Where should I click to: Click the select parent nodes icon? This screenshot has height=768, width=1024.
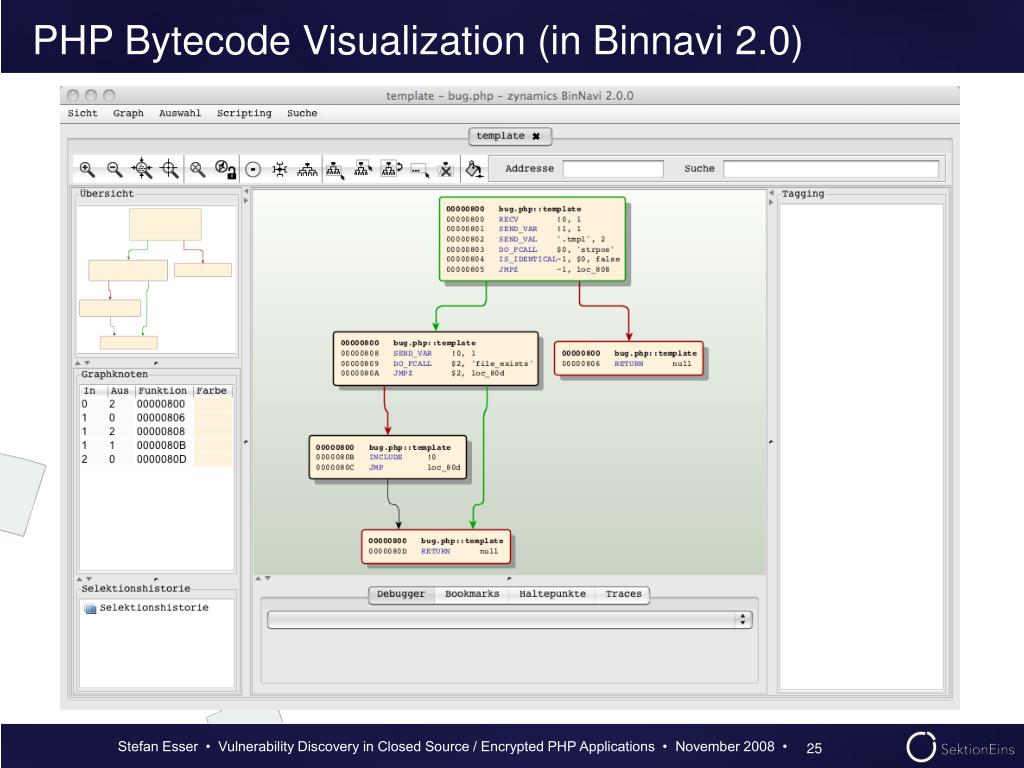[x=362, y=169]
